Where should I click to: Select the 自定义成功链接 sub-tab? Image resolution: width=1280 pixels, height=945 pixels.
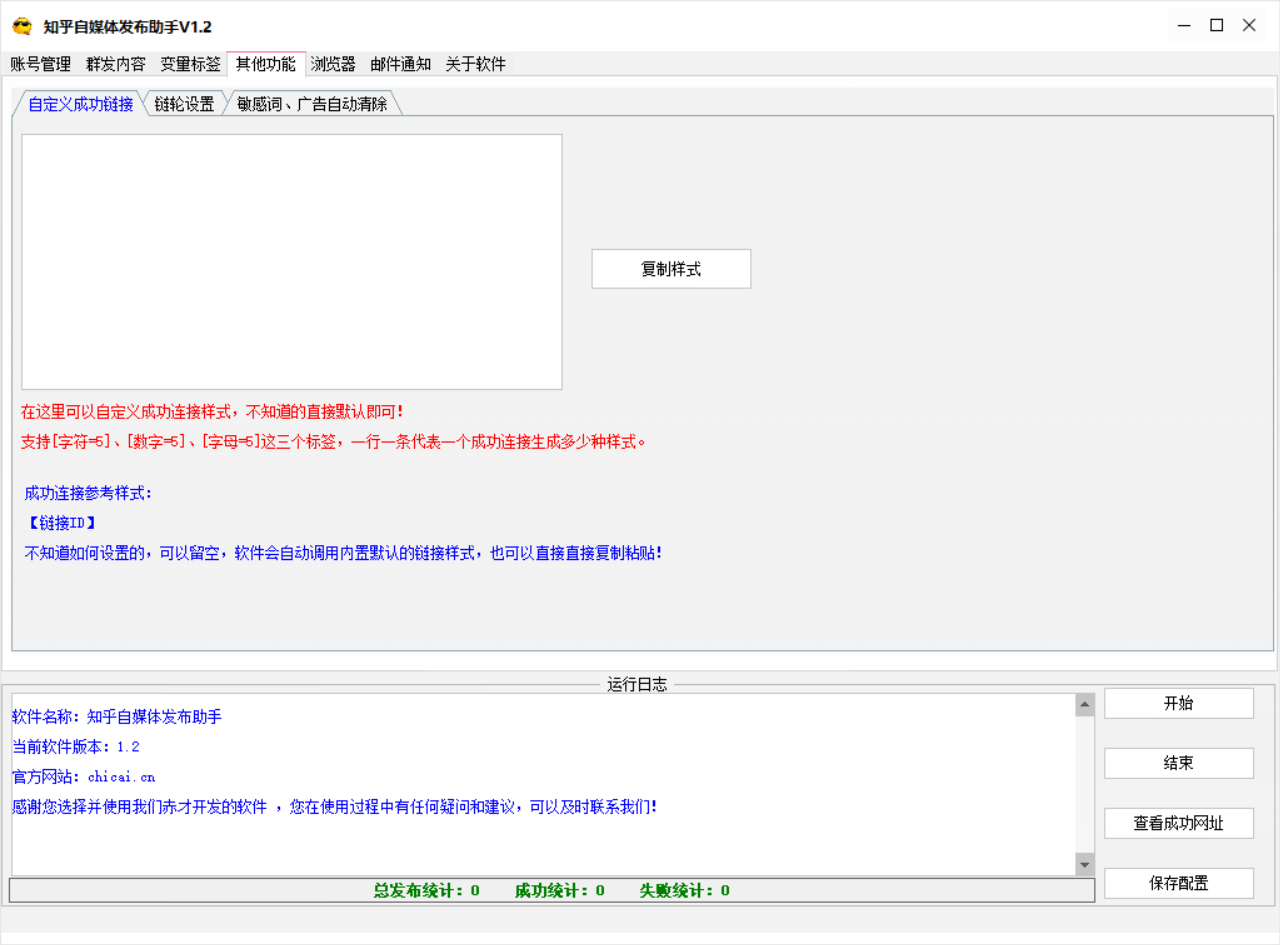[80, 104]
